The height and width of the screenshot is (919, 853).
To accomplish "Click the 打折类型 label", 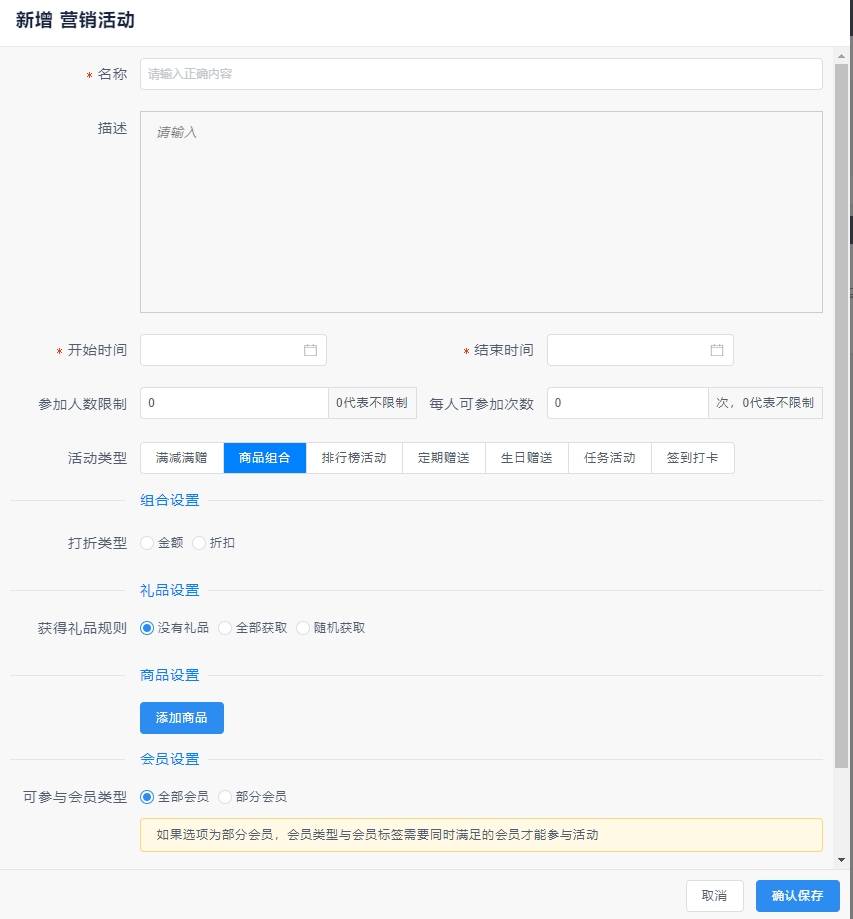I will pyautogui.click(x=97, y=543).
